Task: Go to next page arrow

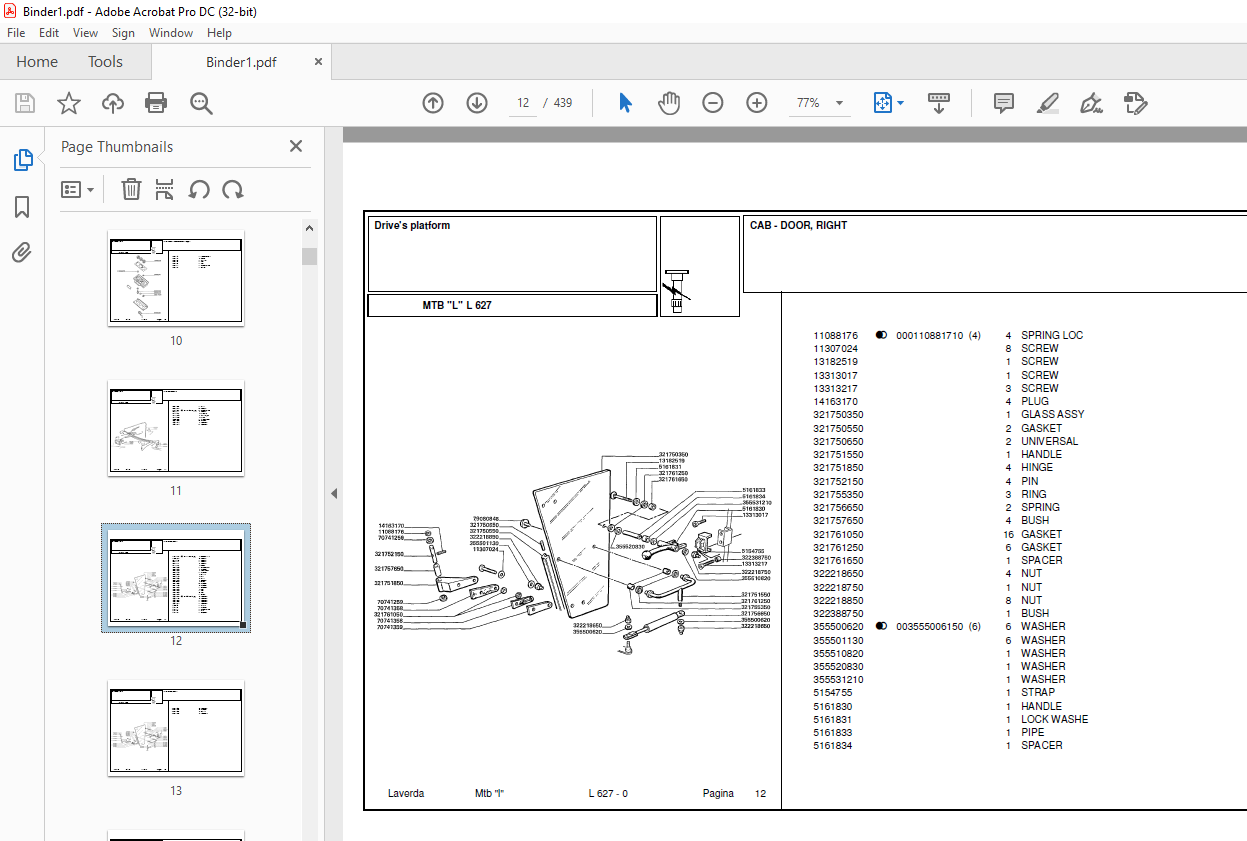Action: point(477,103)
